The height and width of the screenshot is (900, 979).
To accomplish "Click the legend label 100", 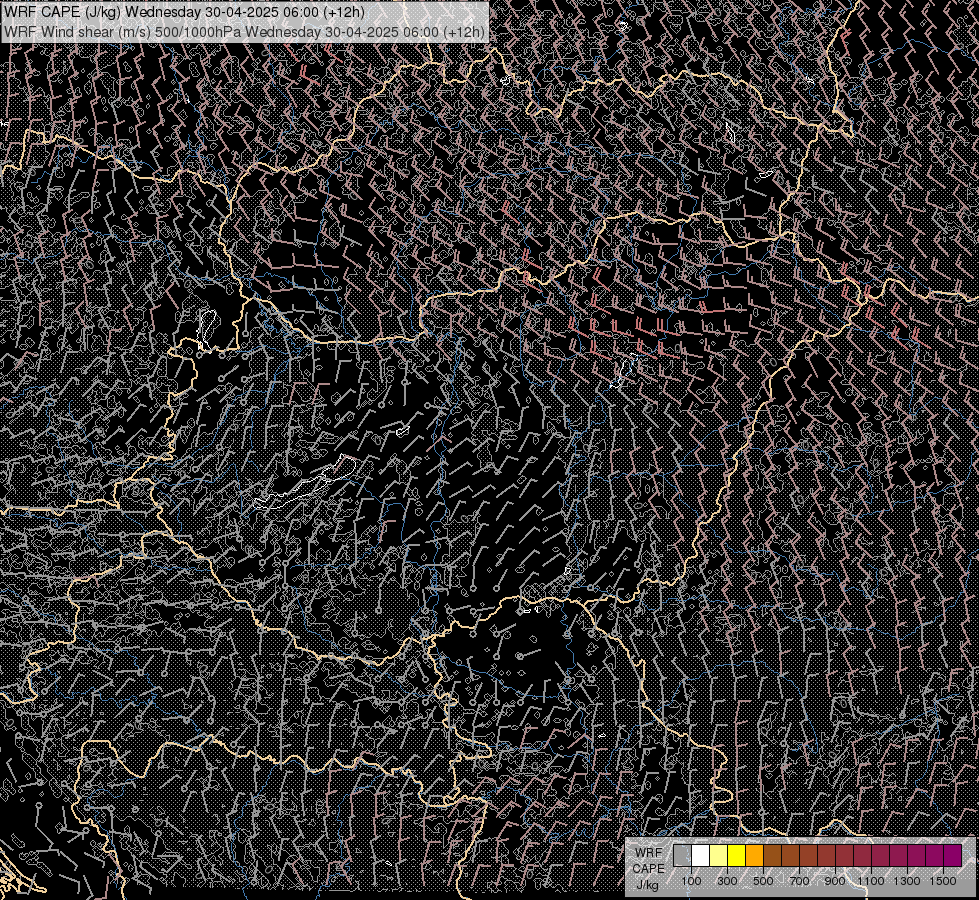I will (691, 881).
